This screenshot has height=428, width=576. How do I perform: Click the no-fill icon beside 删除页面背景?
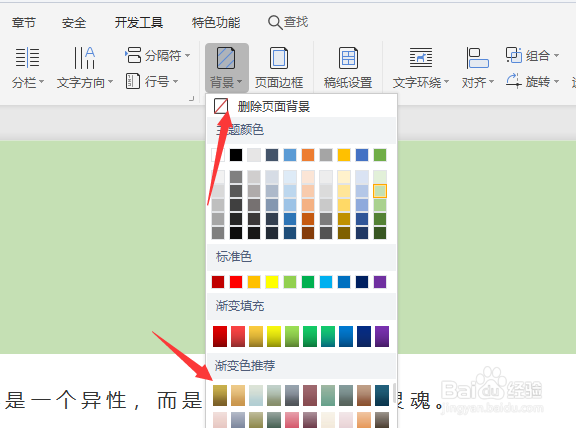[x=221, y=106]
